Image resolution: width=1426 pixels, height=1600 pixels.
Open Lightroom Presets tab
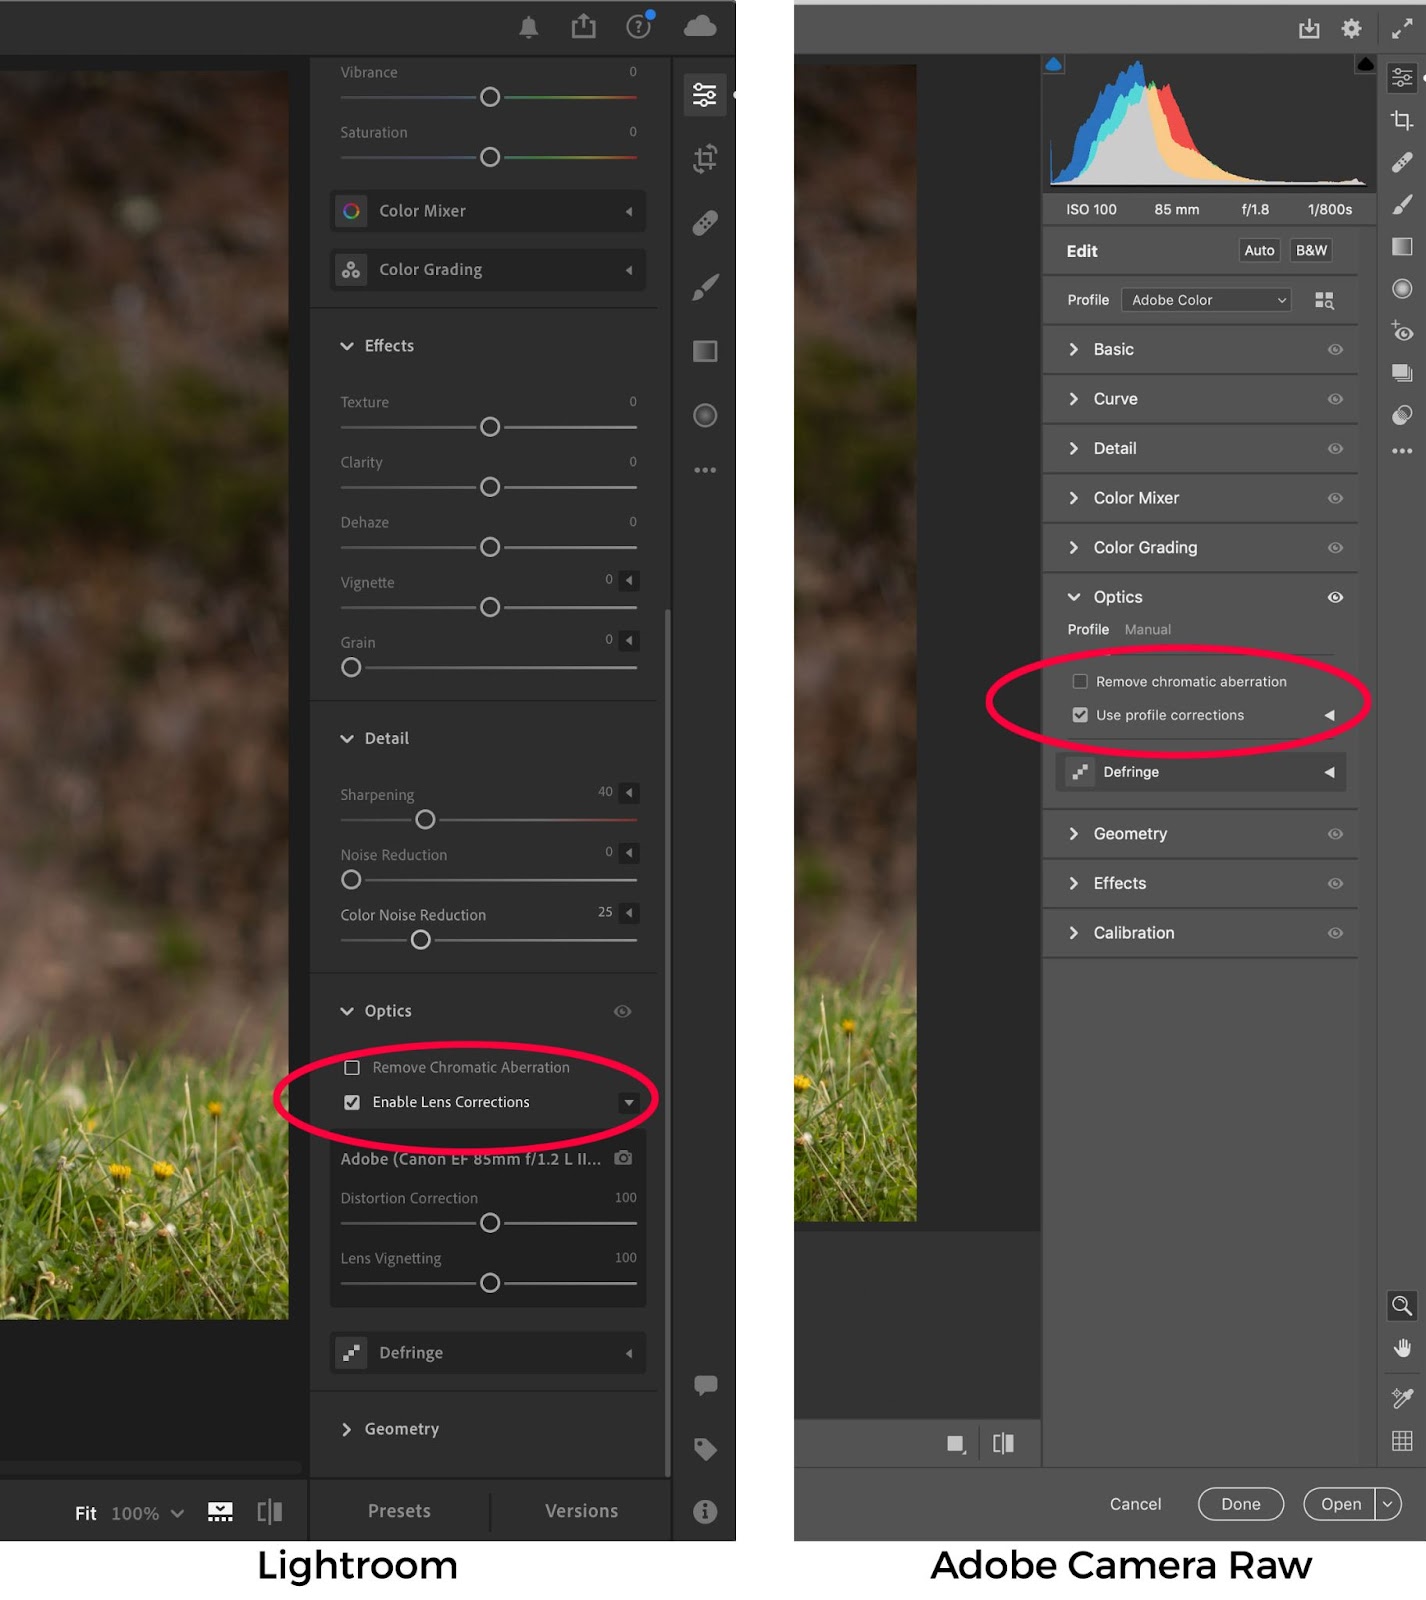tap(399, 1511)
